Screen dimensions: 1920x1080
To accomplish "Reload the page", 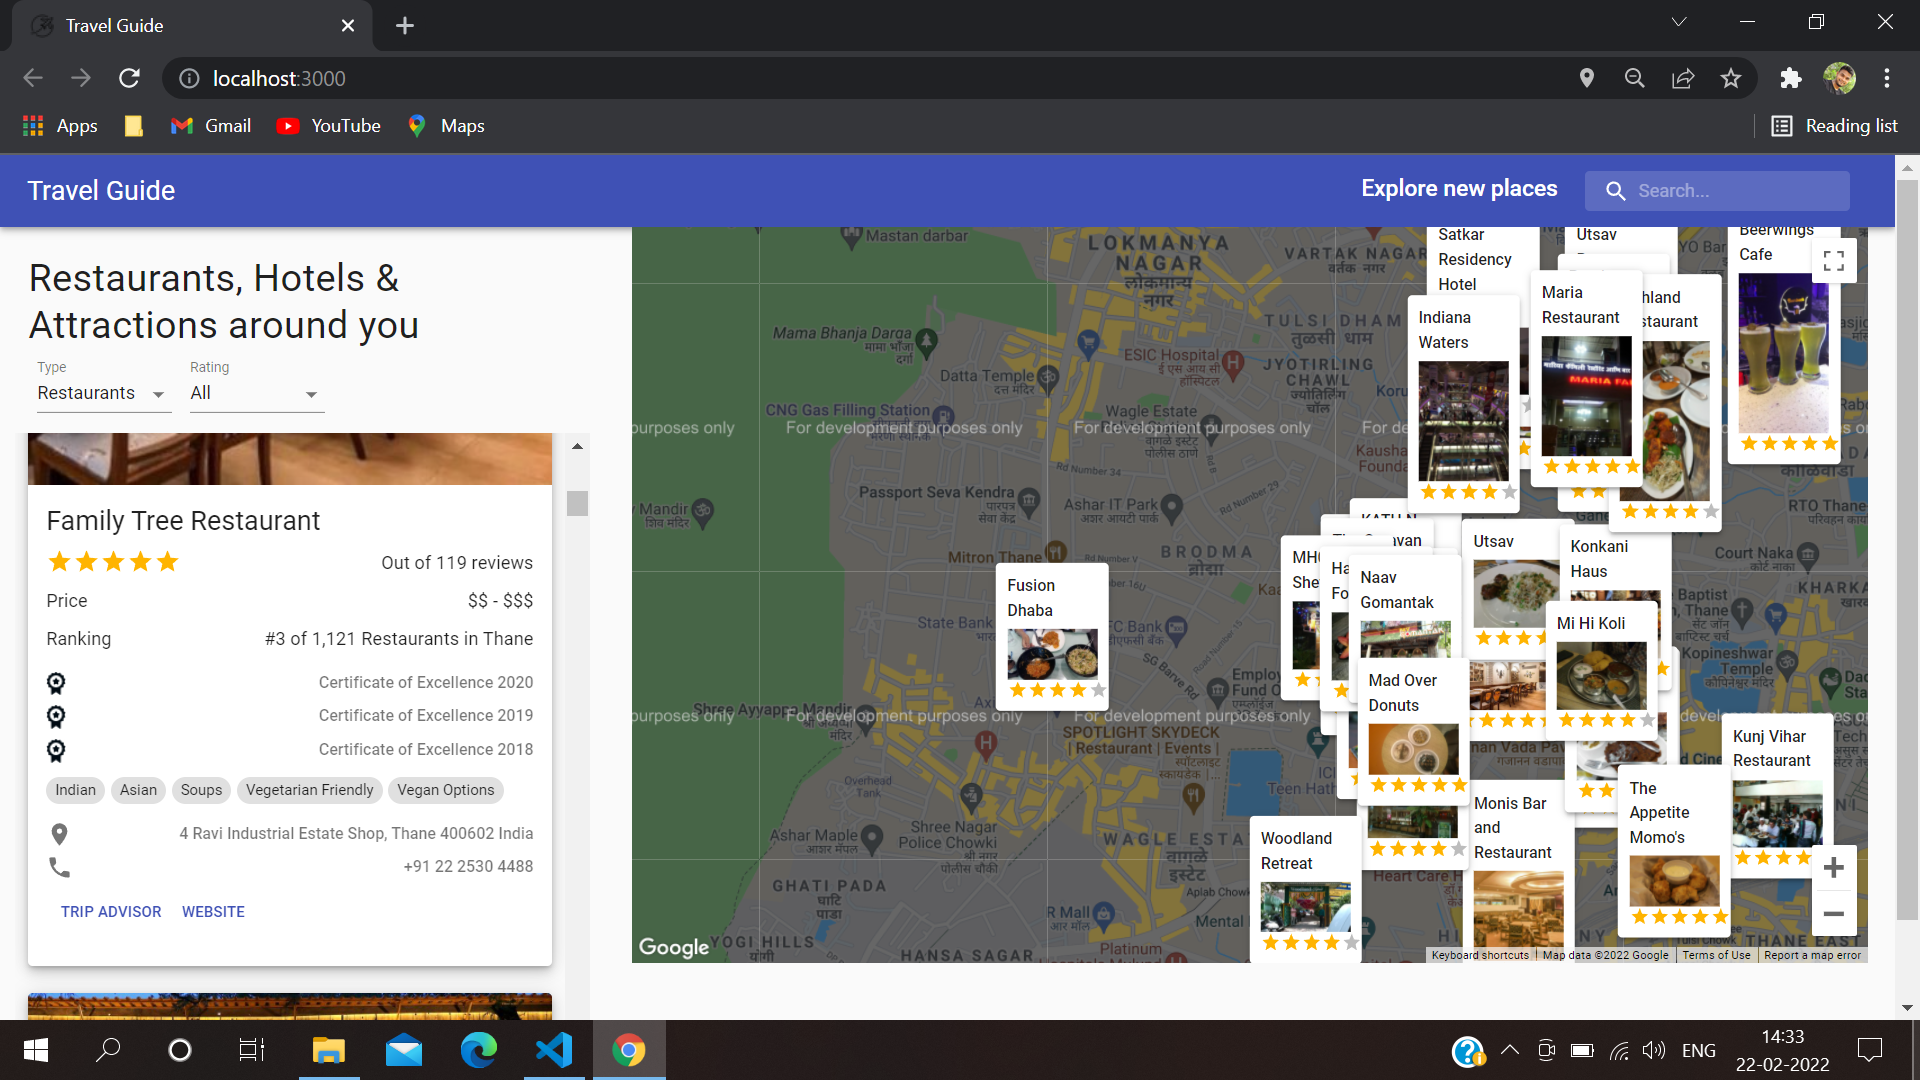I will pos(129,78).
